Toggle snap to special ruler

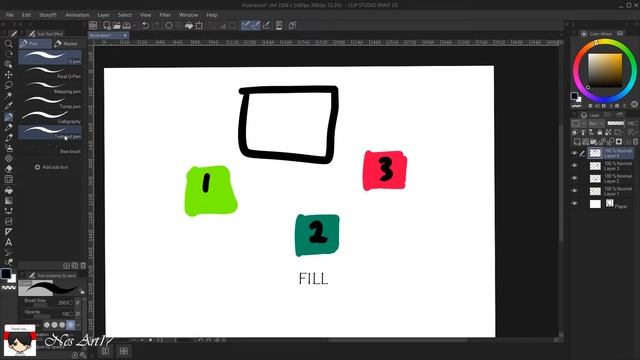click(x=256, y=25)
